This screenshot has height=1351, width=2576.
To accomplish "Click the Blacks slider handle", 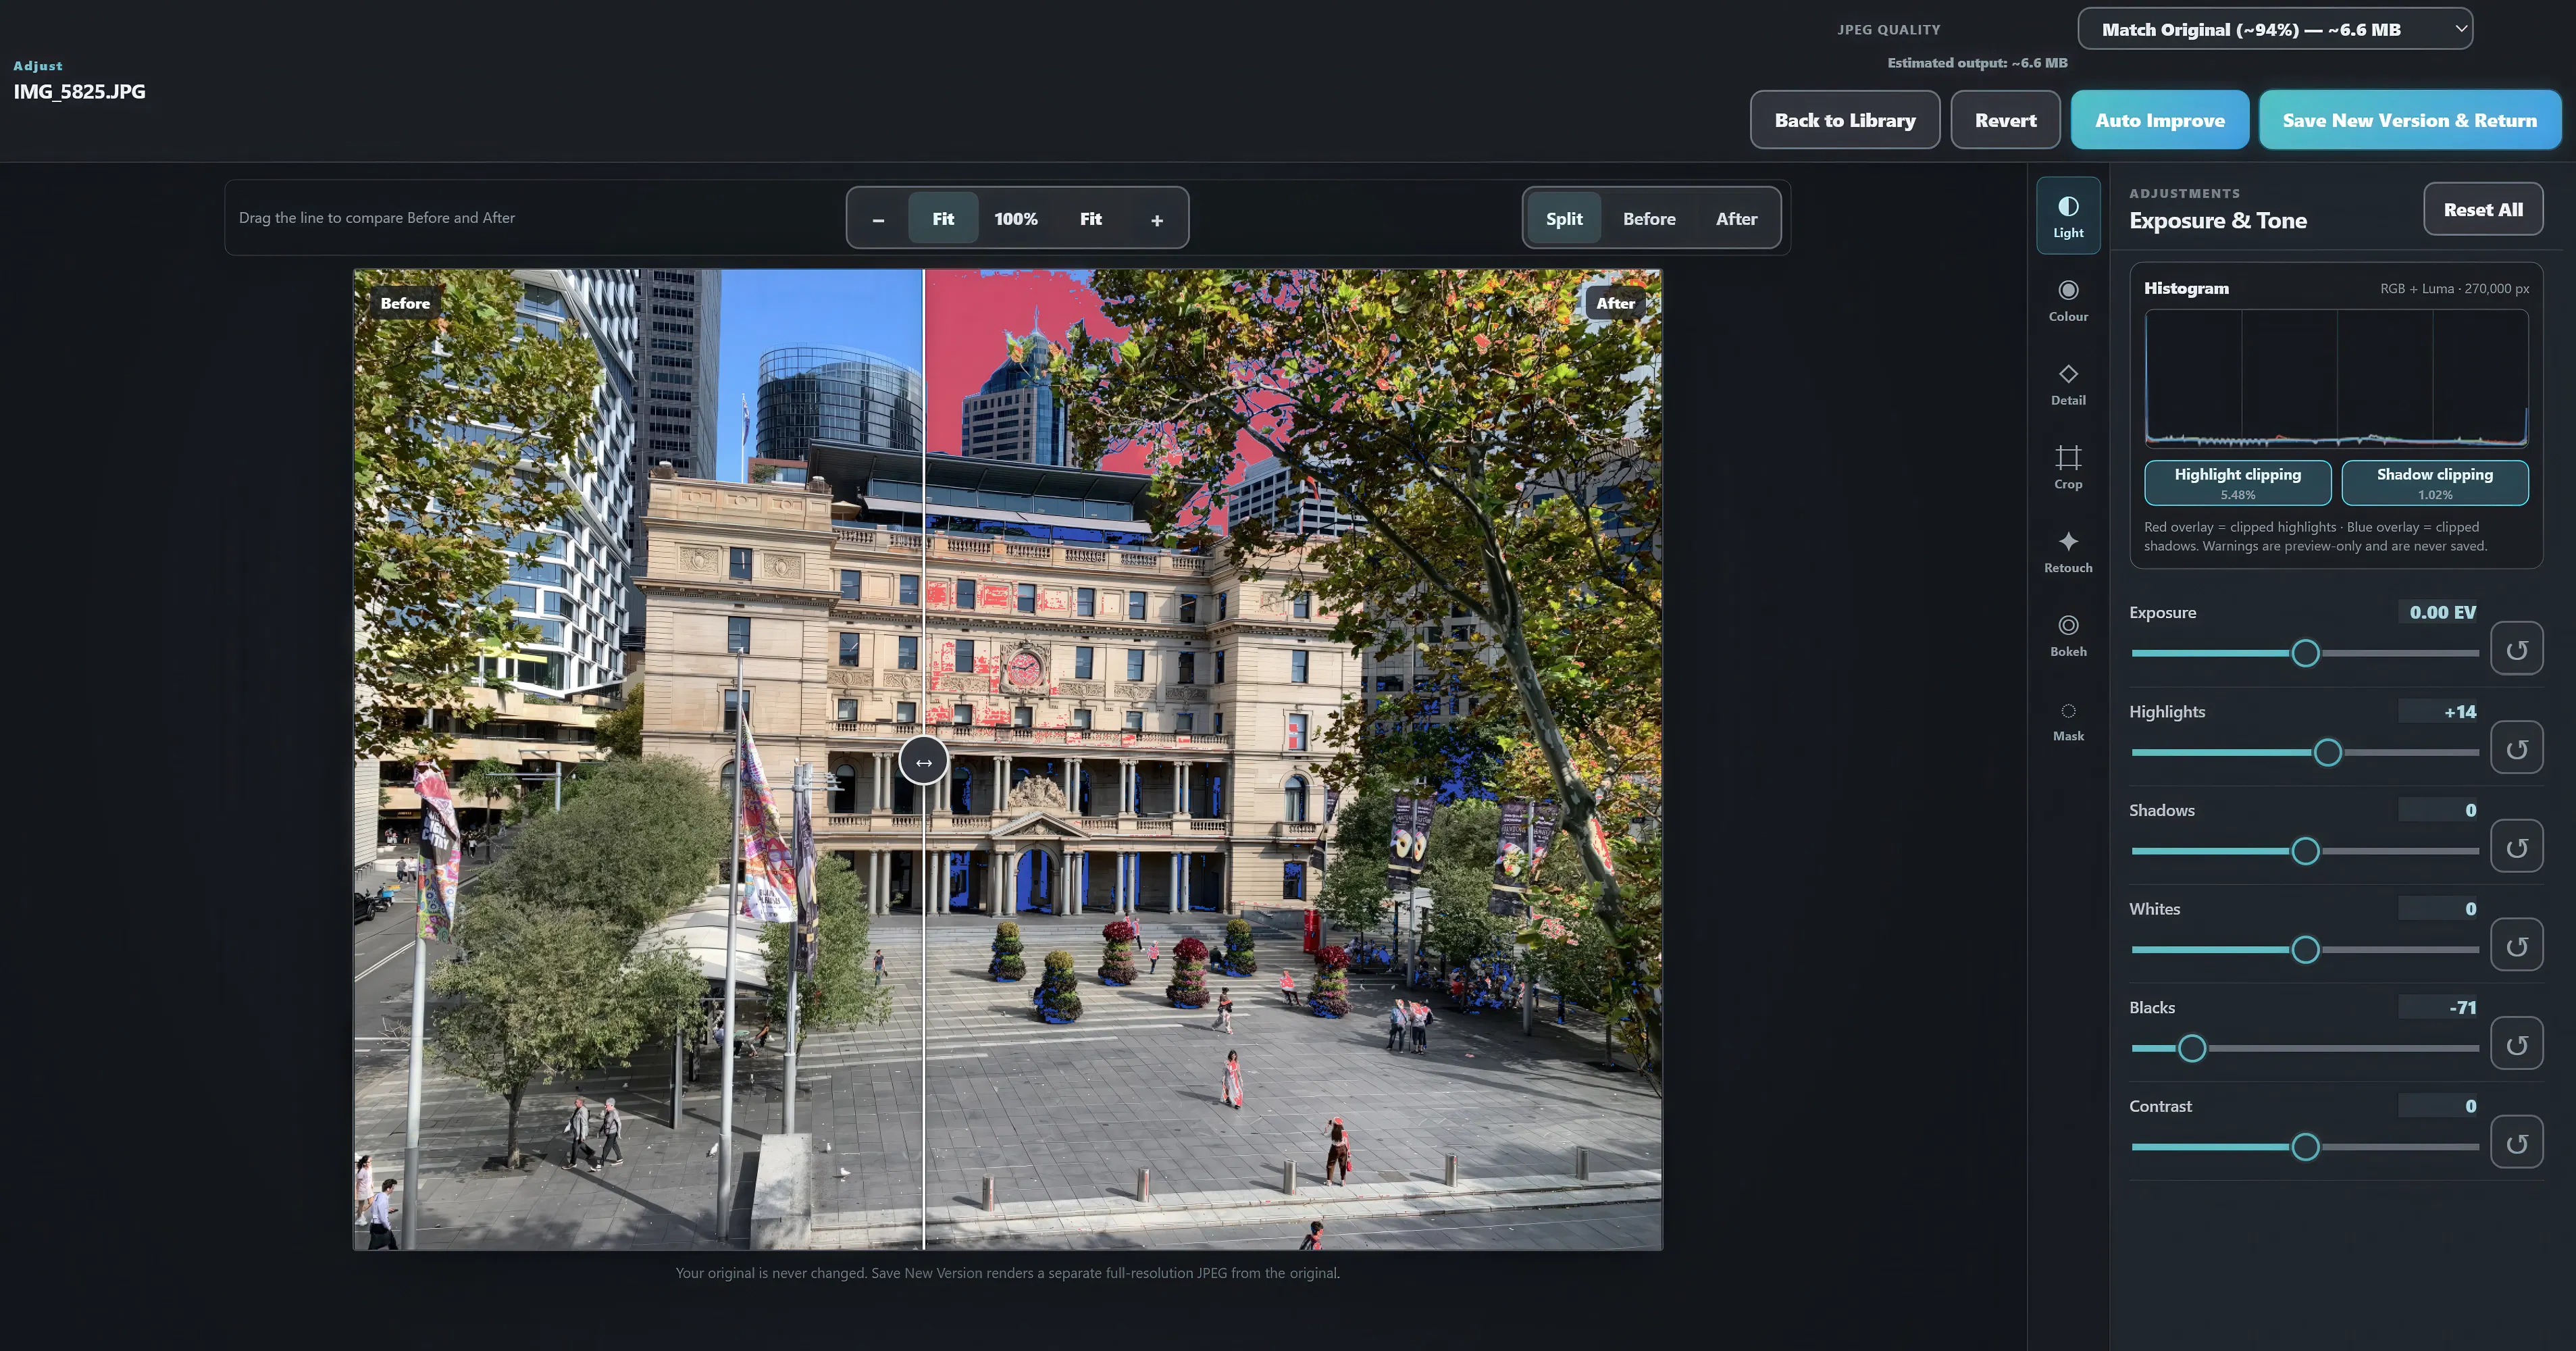I will (x=2191, y=1048).
